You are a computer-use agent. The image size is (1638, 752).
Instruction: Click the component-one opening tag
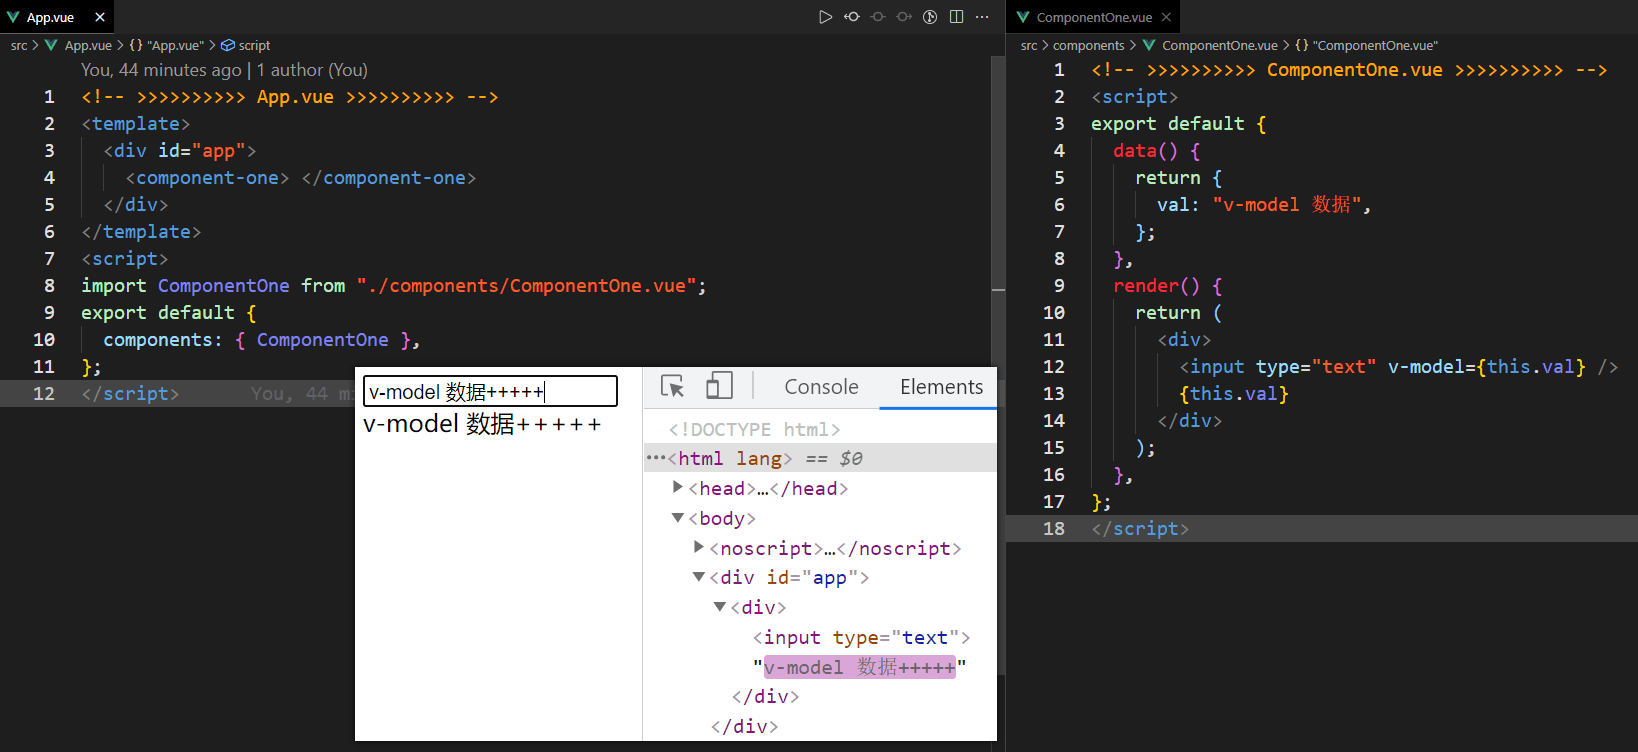[x=207, y=178]
